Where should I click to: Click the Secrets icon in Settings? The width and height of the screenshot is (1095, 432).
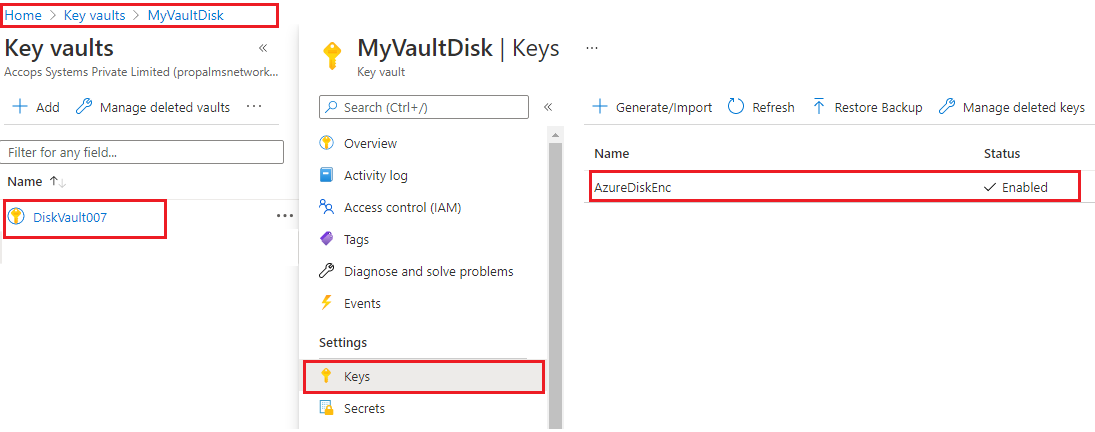pos(326,408)
